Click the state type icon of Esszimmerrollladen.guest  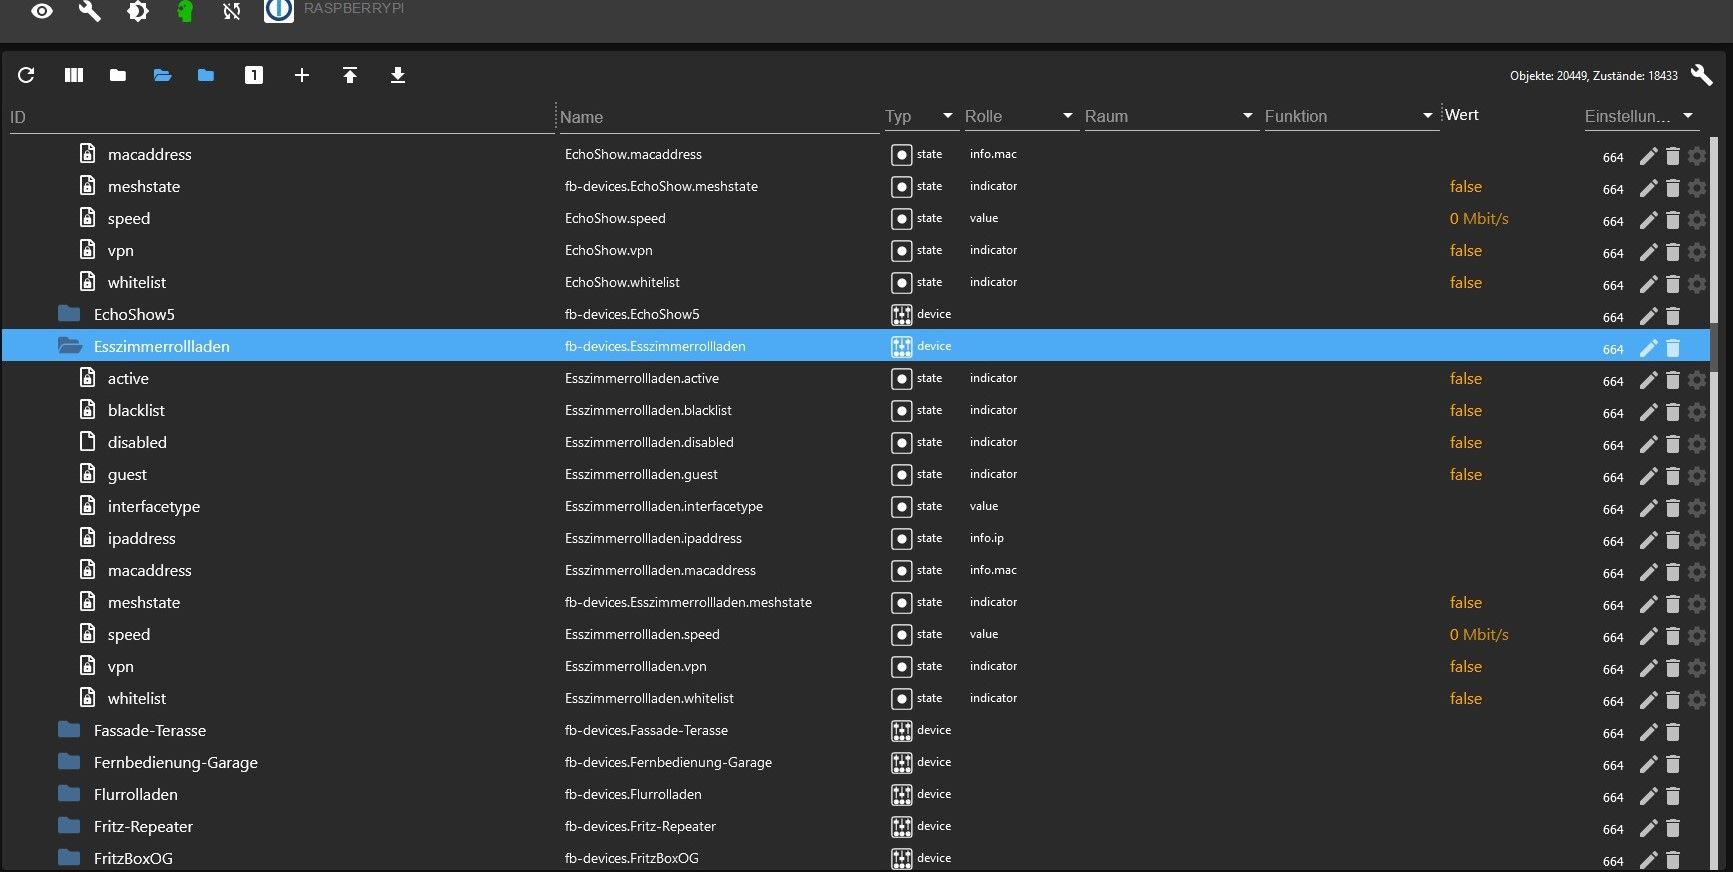pos(901,475)
